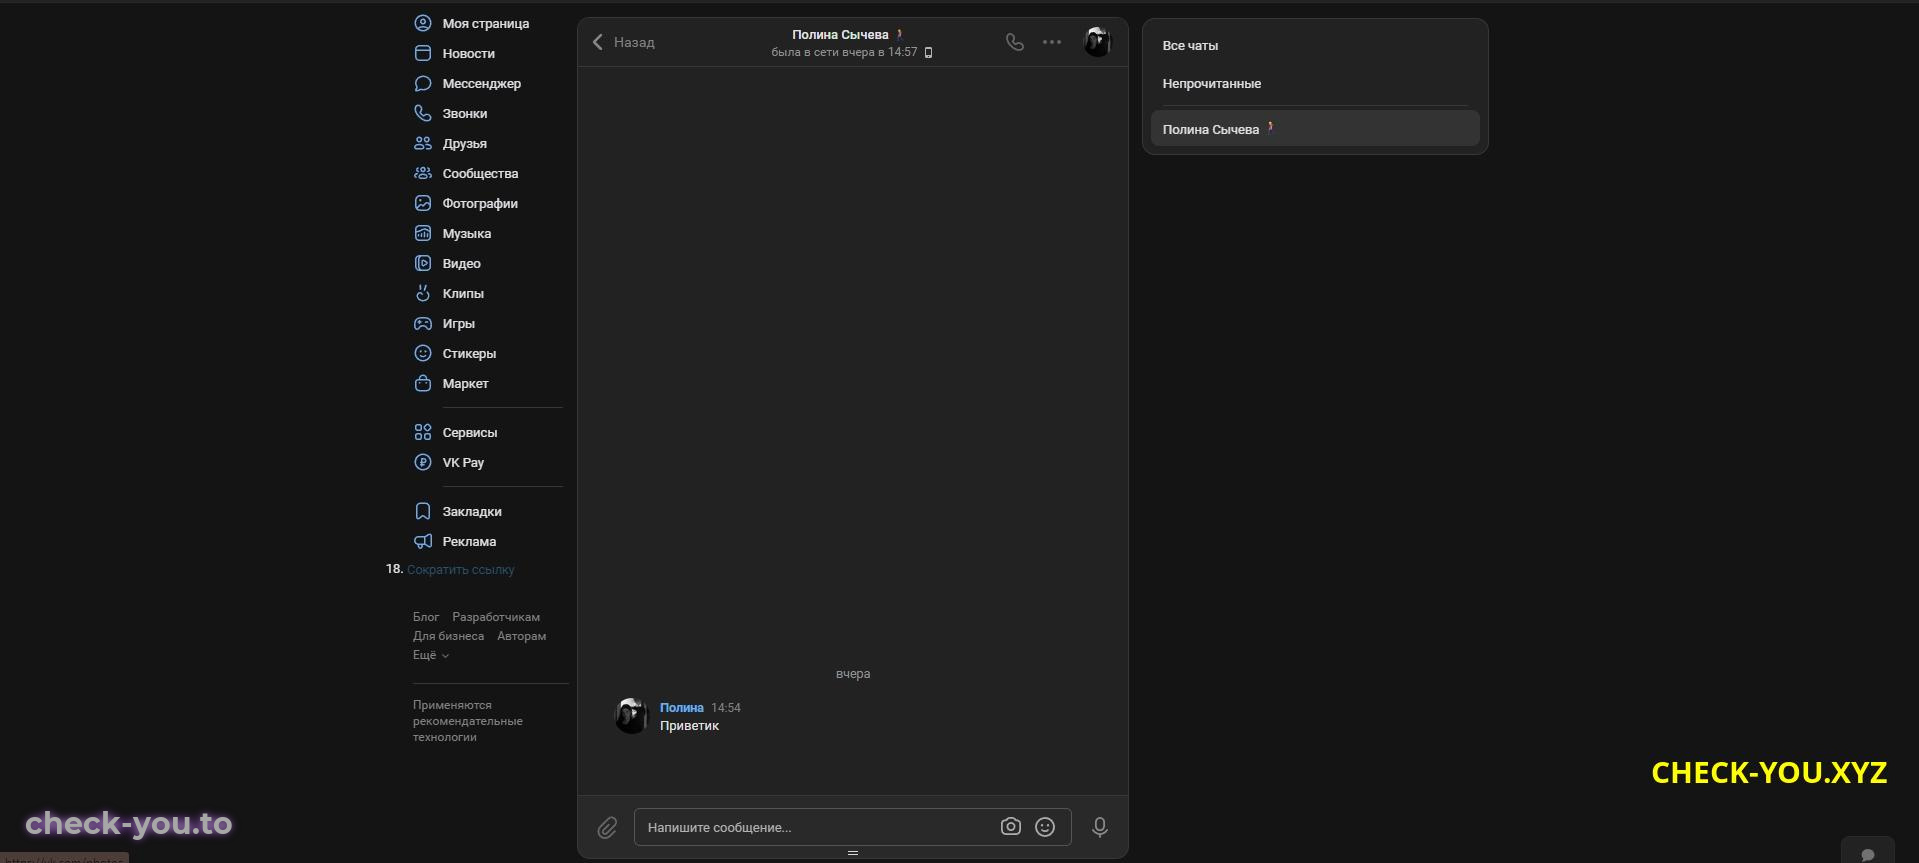Screen dimensions: 1919x863
Task: Start a call with phone icon in chat header
Action: tap(1015, 42)
